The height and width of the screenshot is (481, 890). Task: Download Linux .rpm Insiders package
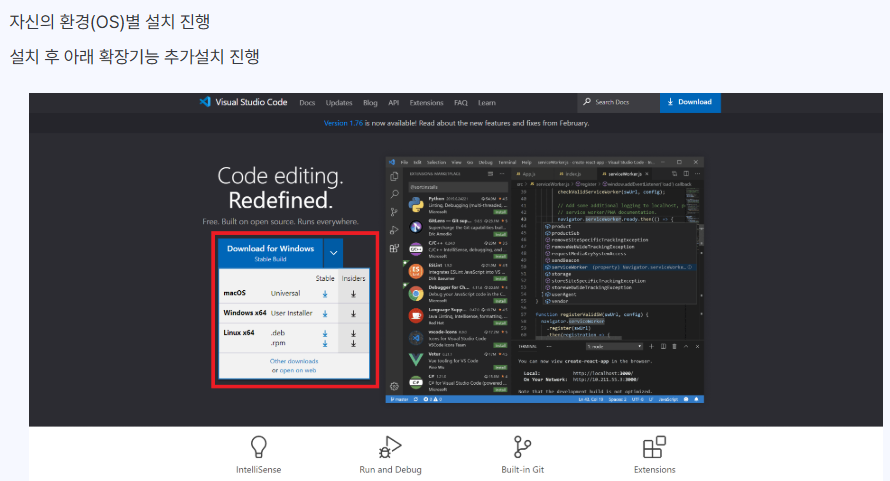coord(353,344)
